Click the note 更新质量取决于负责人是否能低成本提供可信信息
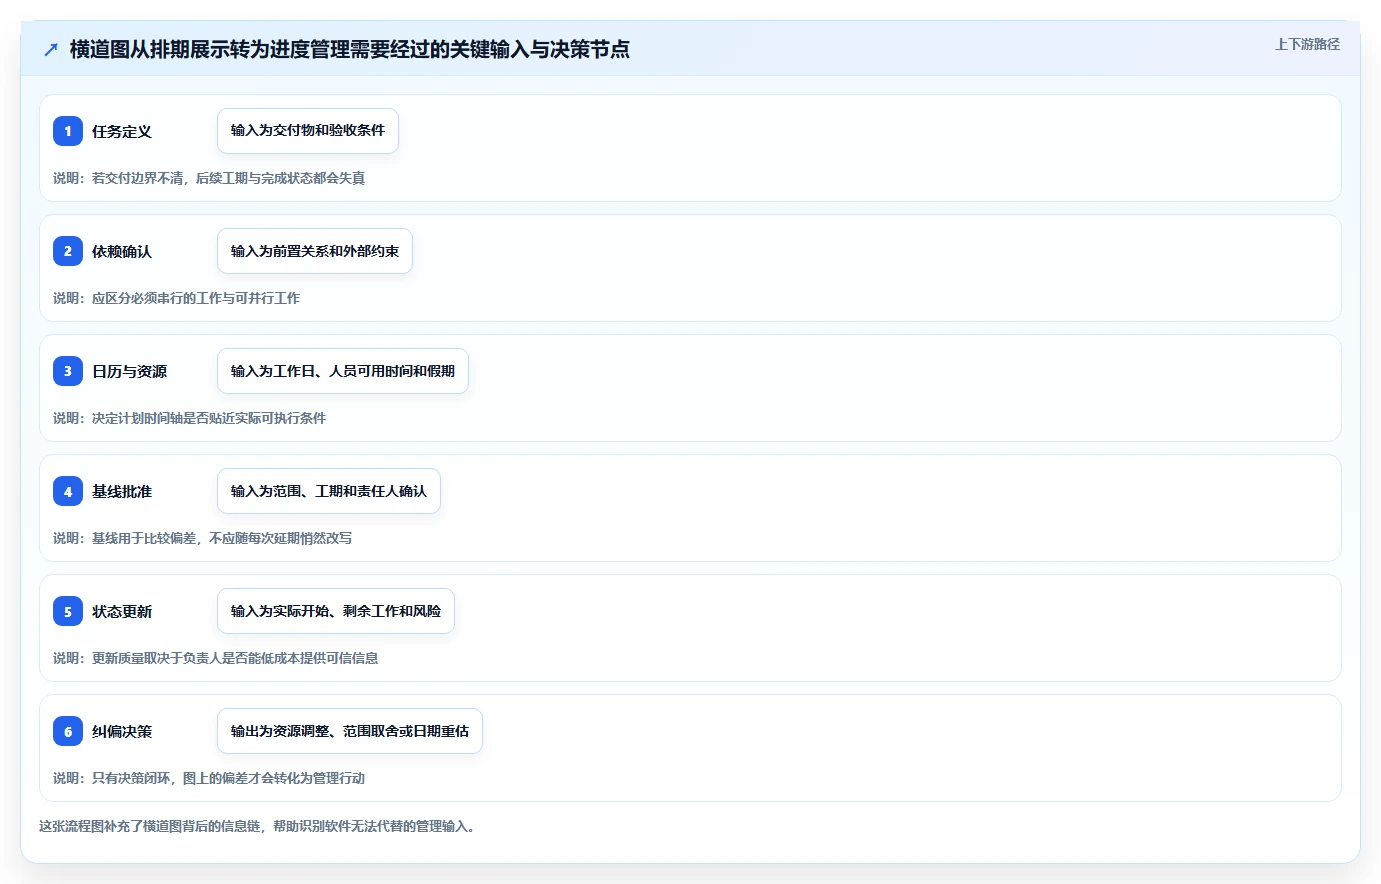The height and width of the screenshot is (884, 1381). 235,658
